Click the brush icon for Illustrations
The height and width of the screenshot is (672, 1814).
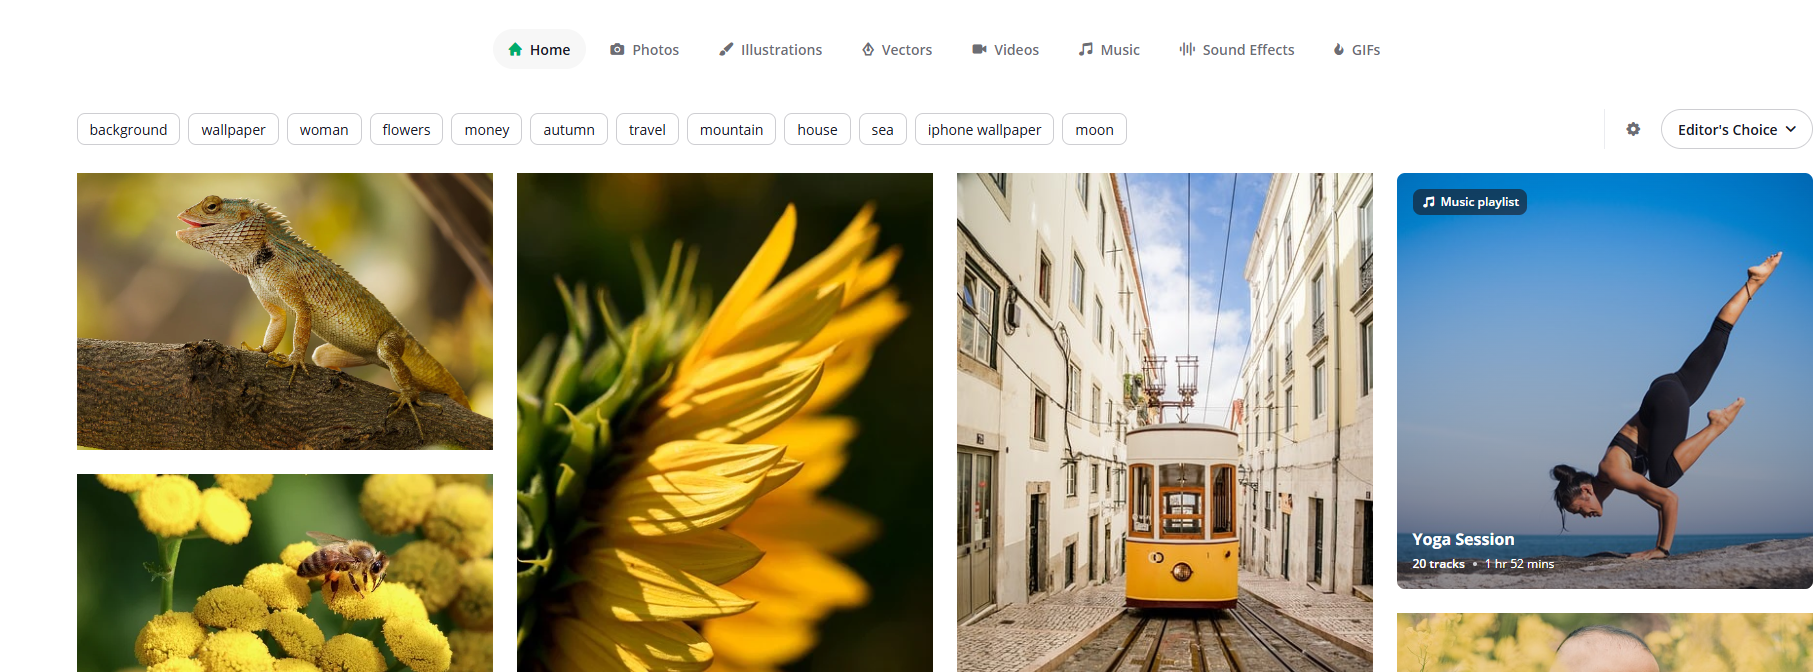pyautogui.click(x=726, y=49)
